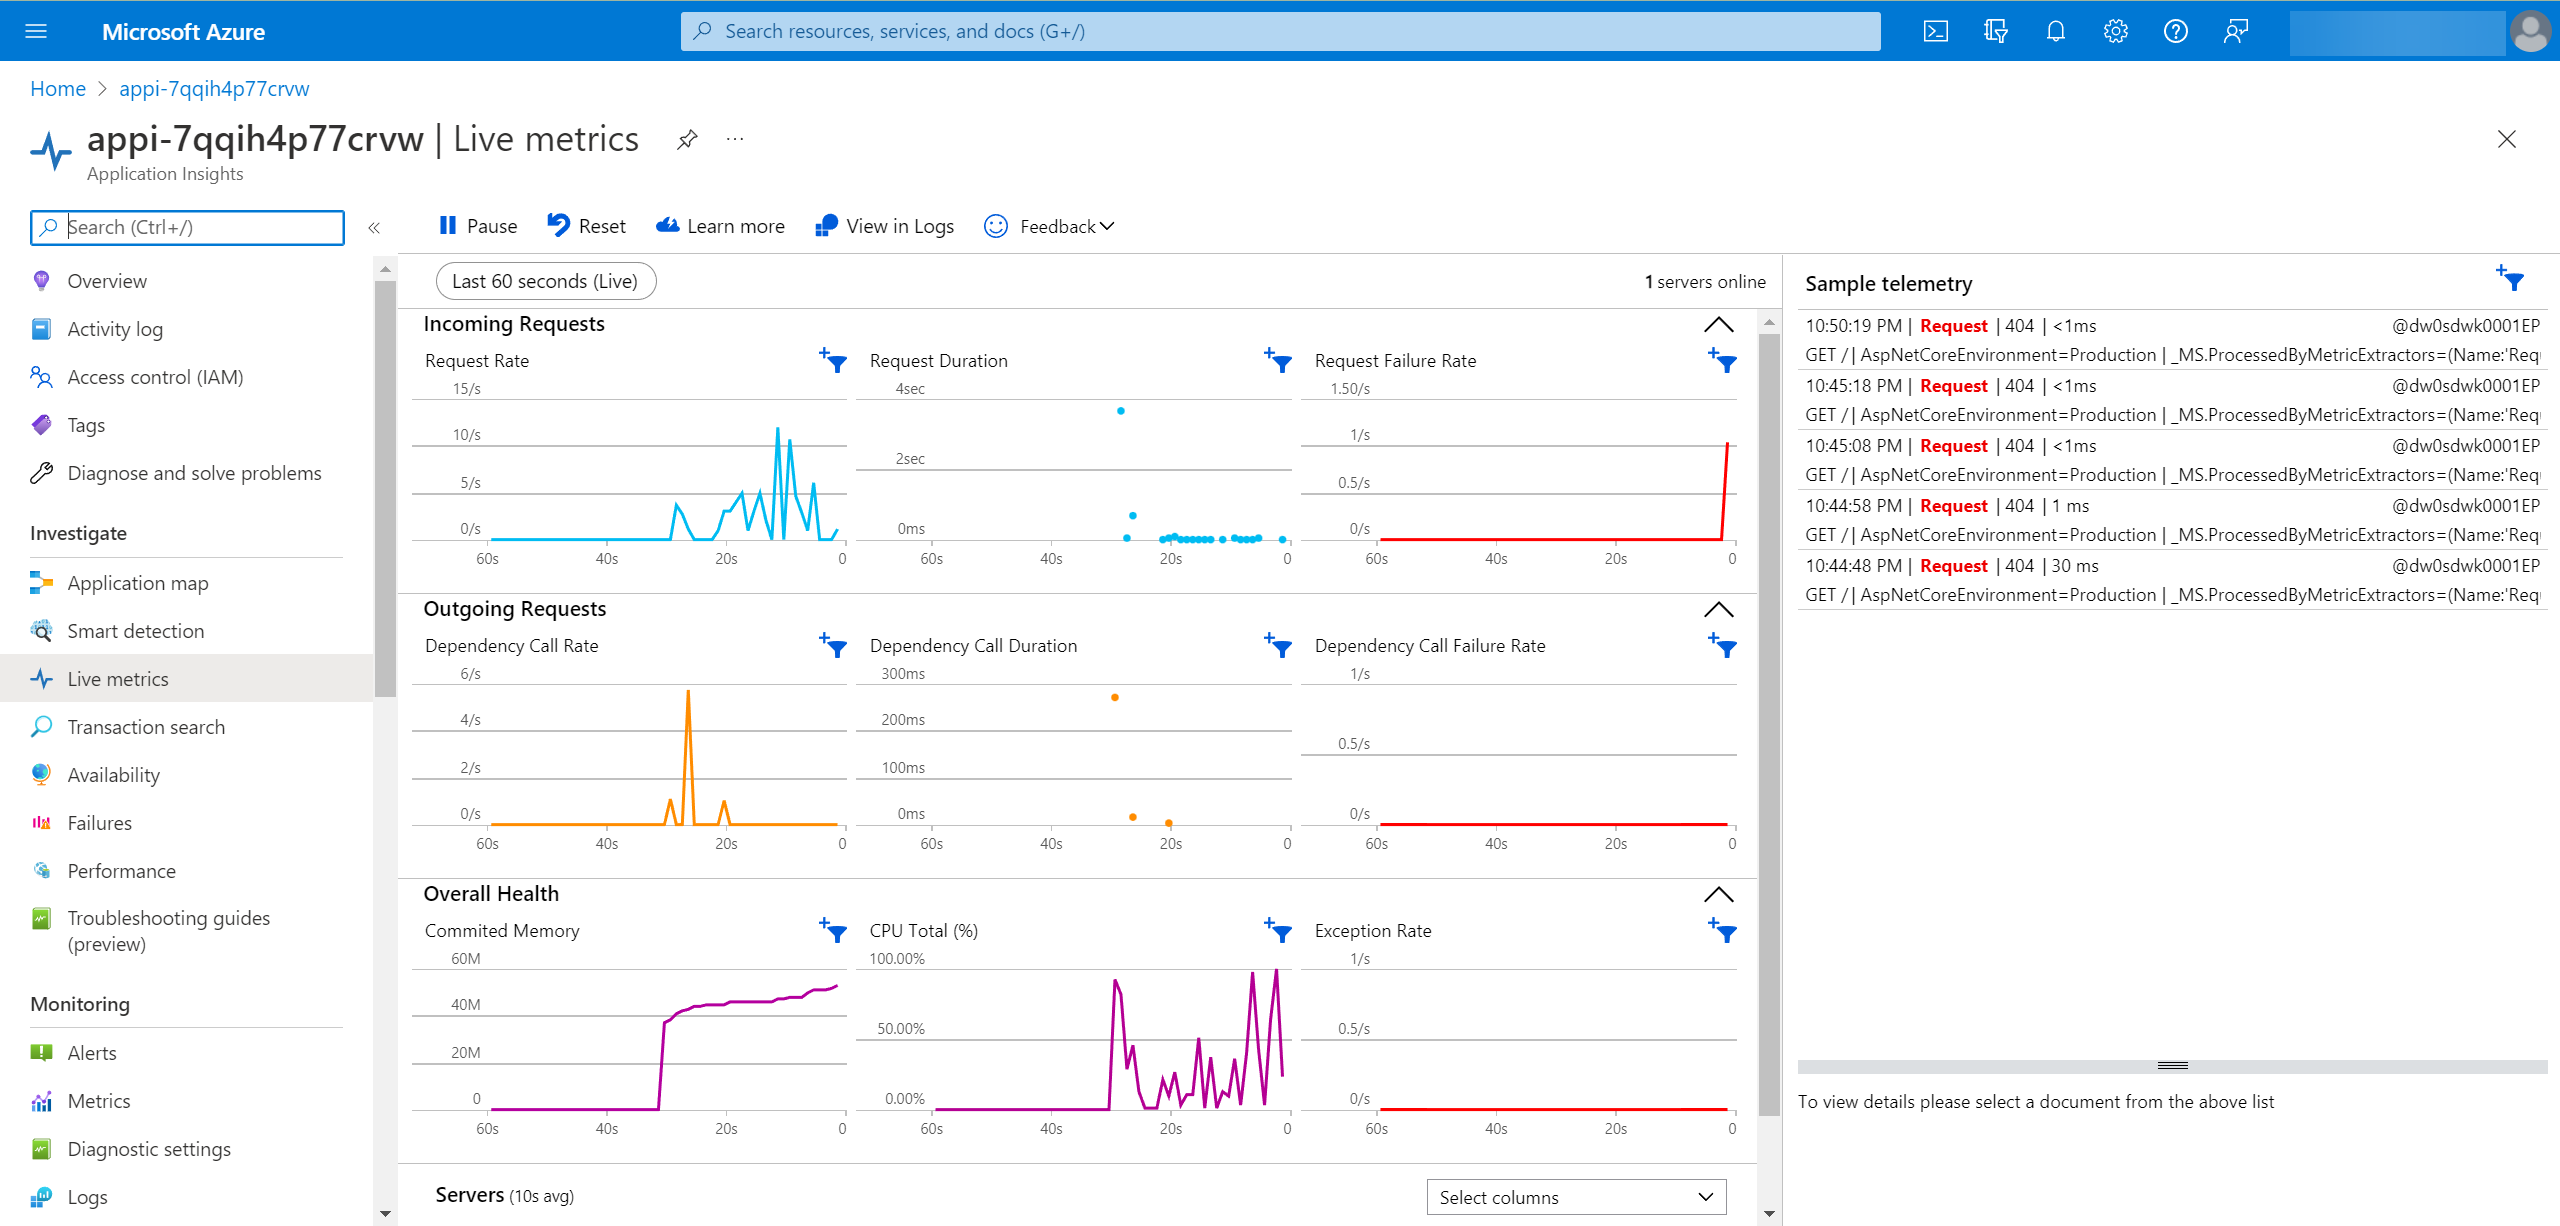The image size is (2560, 1226).
Task: Open the Azure portal hamburger menu
Action: pyautogui.click(x=36, y=31)
